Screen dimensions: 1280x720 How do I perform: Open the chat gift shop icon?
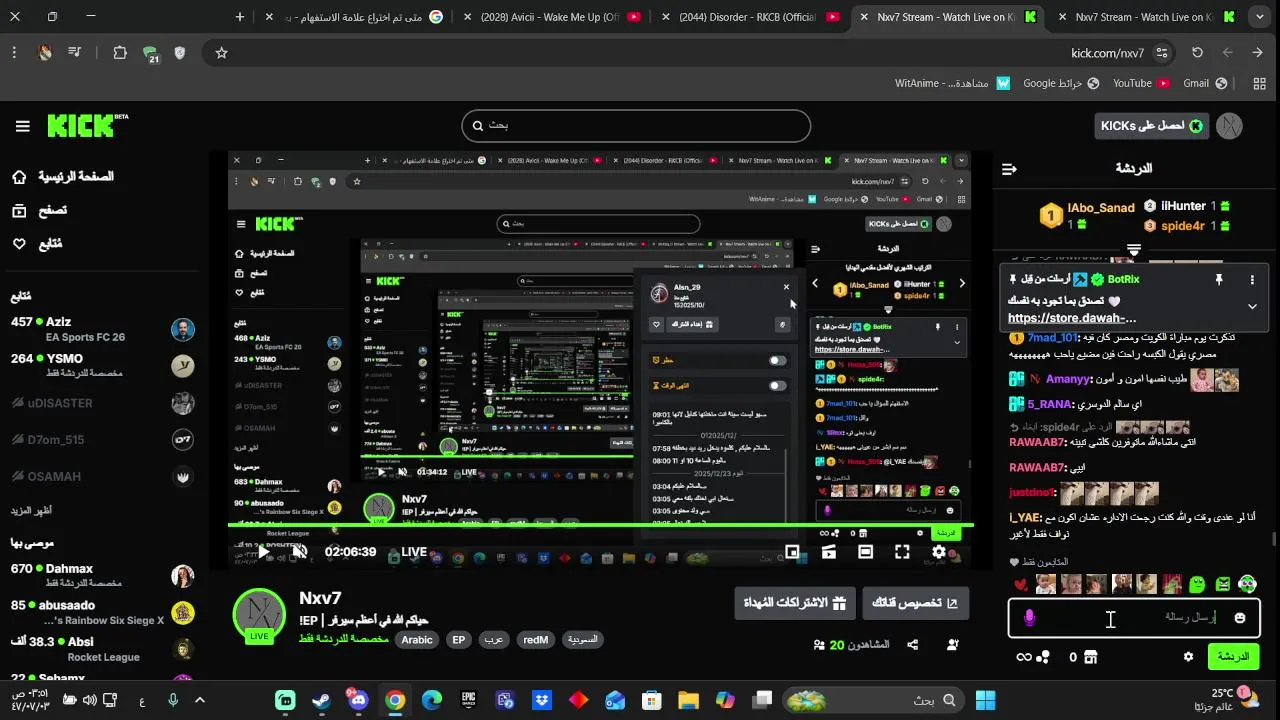pyautogui.click(x=1090, y=657)
